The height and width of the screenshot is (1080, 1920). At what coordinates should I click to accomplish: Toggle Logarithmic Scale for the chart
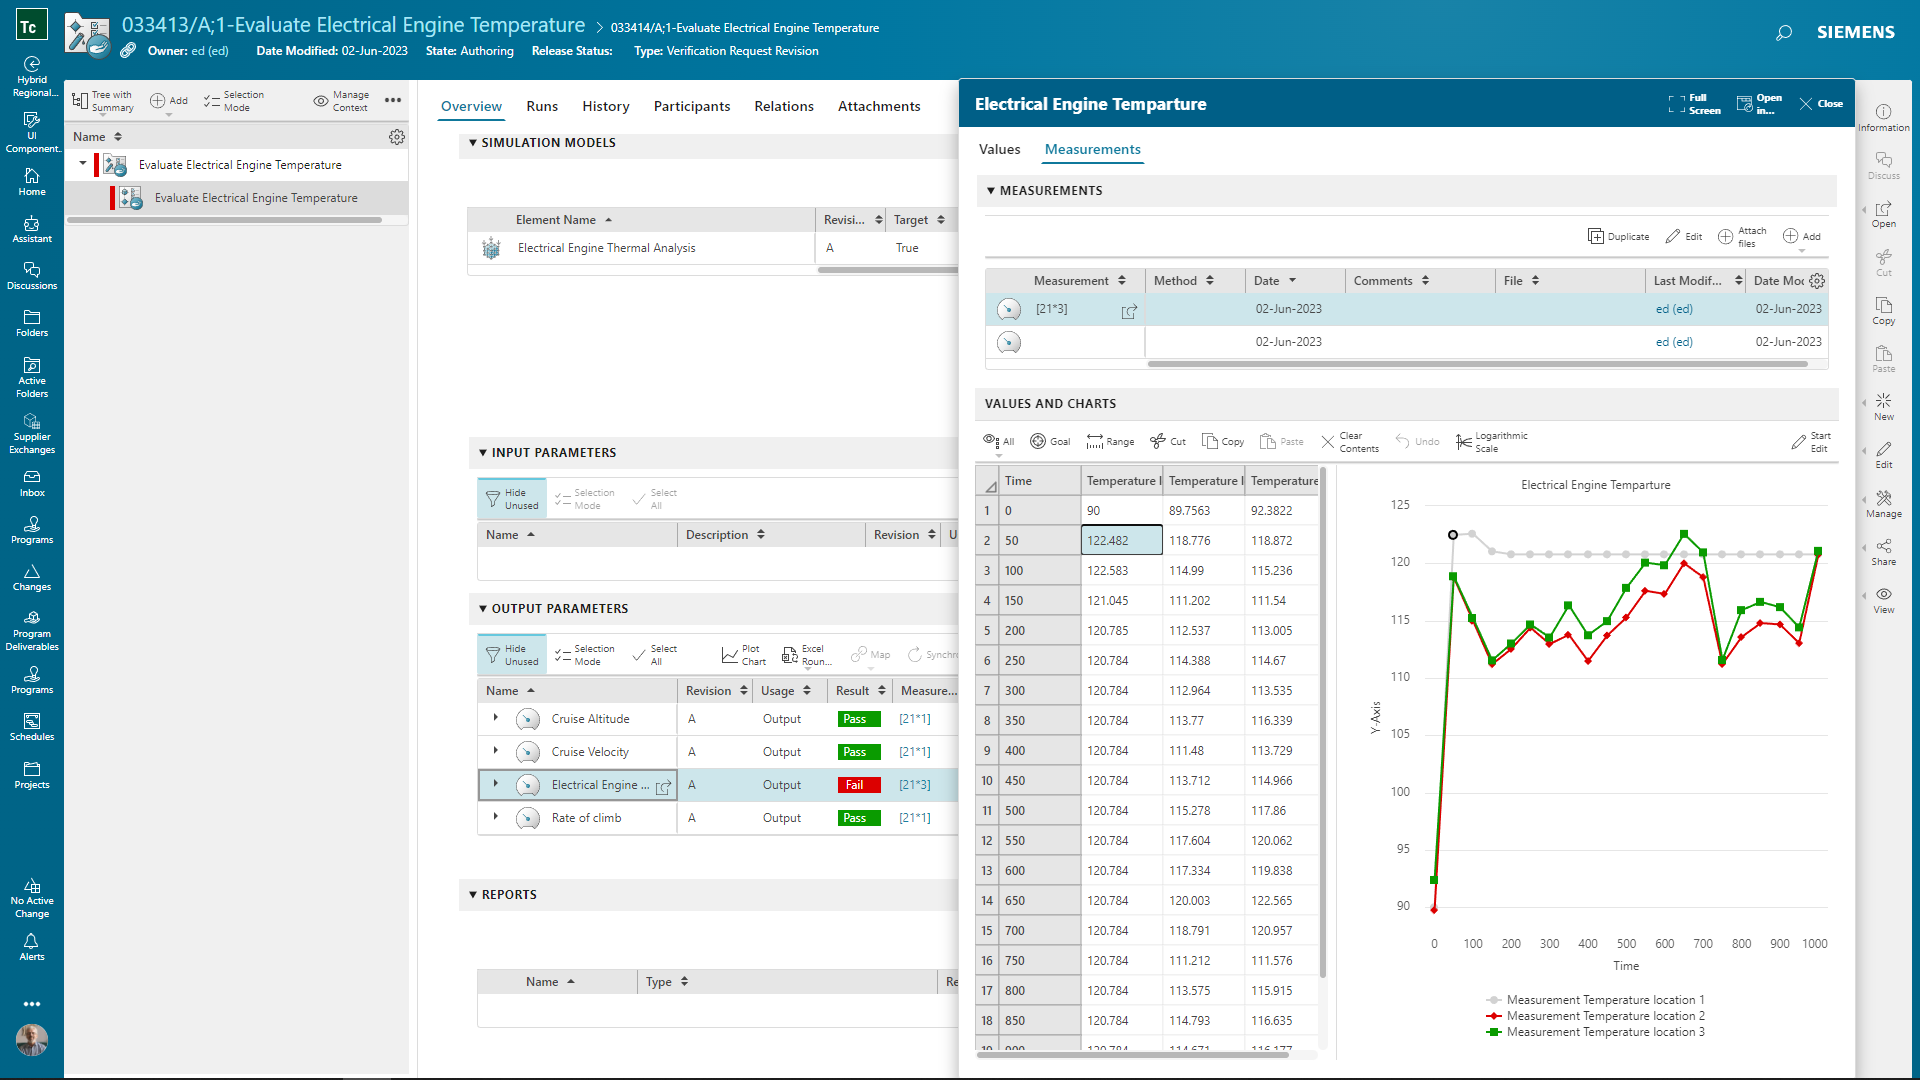click(x=1491, y=441)
